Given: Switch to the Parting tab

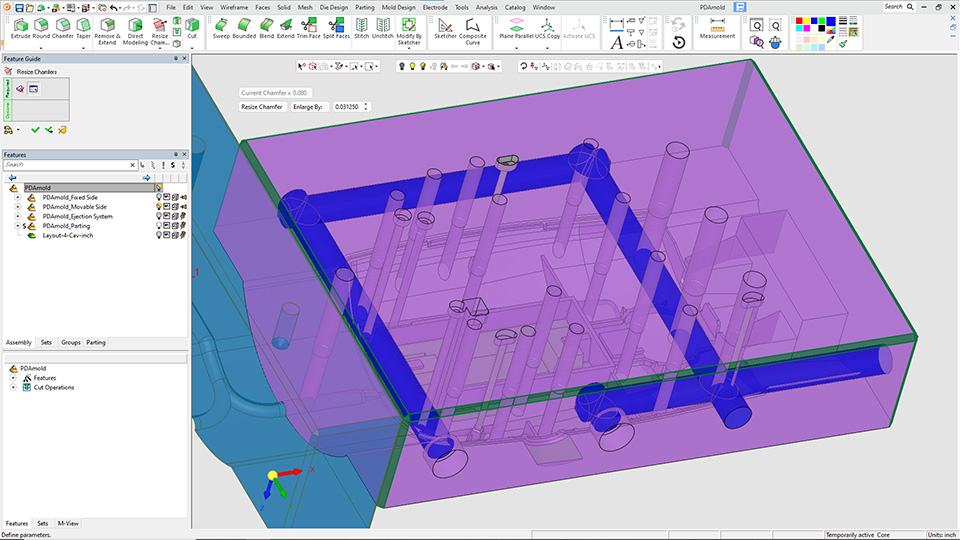Looking at the screenshot, I should pyautogui.click(x=96, y=342).
